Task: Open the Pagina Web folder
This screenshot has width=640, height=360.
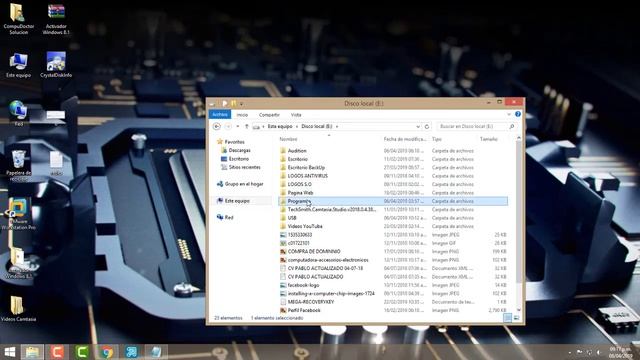Action: coord(300,193)
